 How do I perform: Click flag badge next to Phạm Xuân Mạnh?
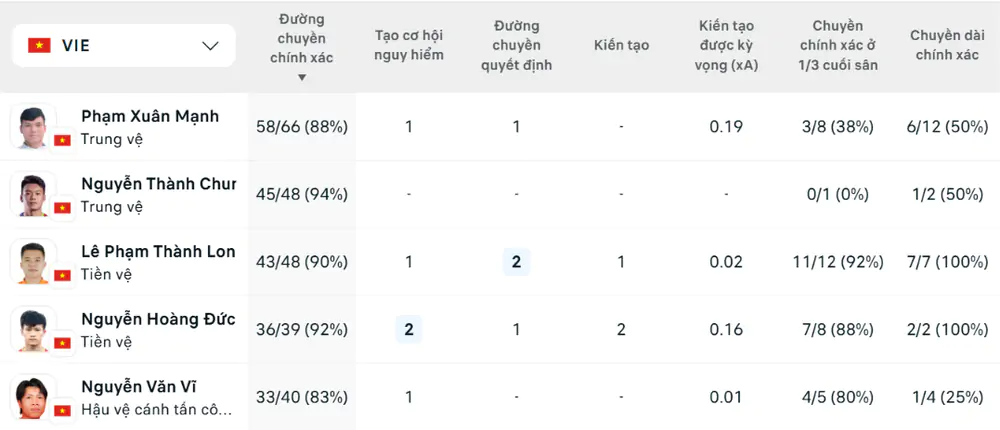[x=62, y=140]
